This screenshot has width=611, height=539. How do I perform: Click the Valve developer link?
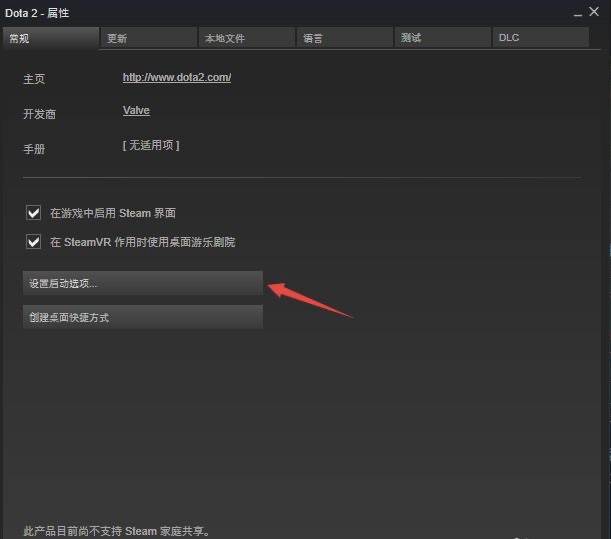tap(136, 110)
